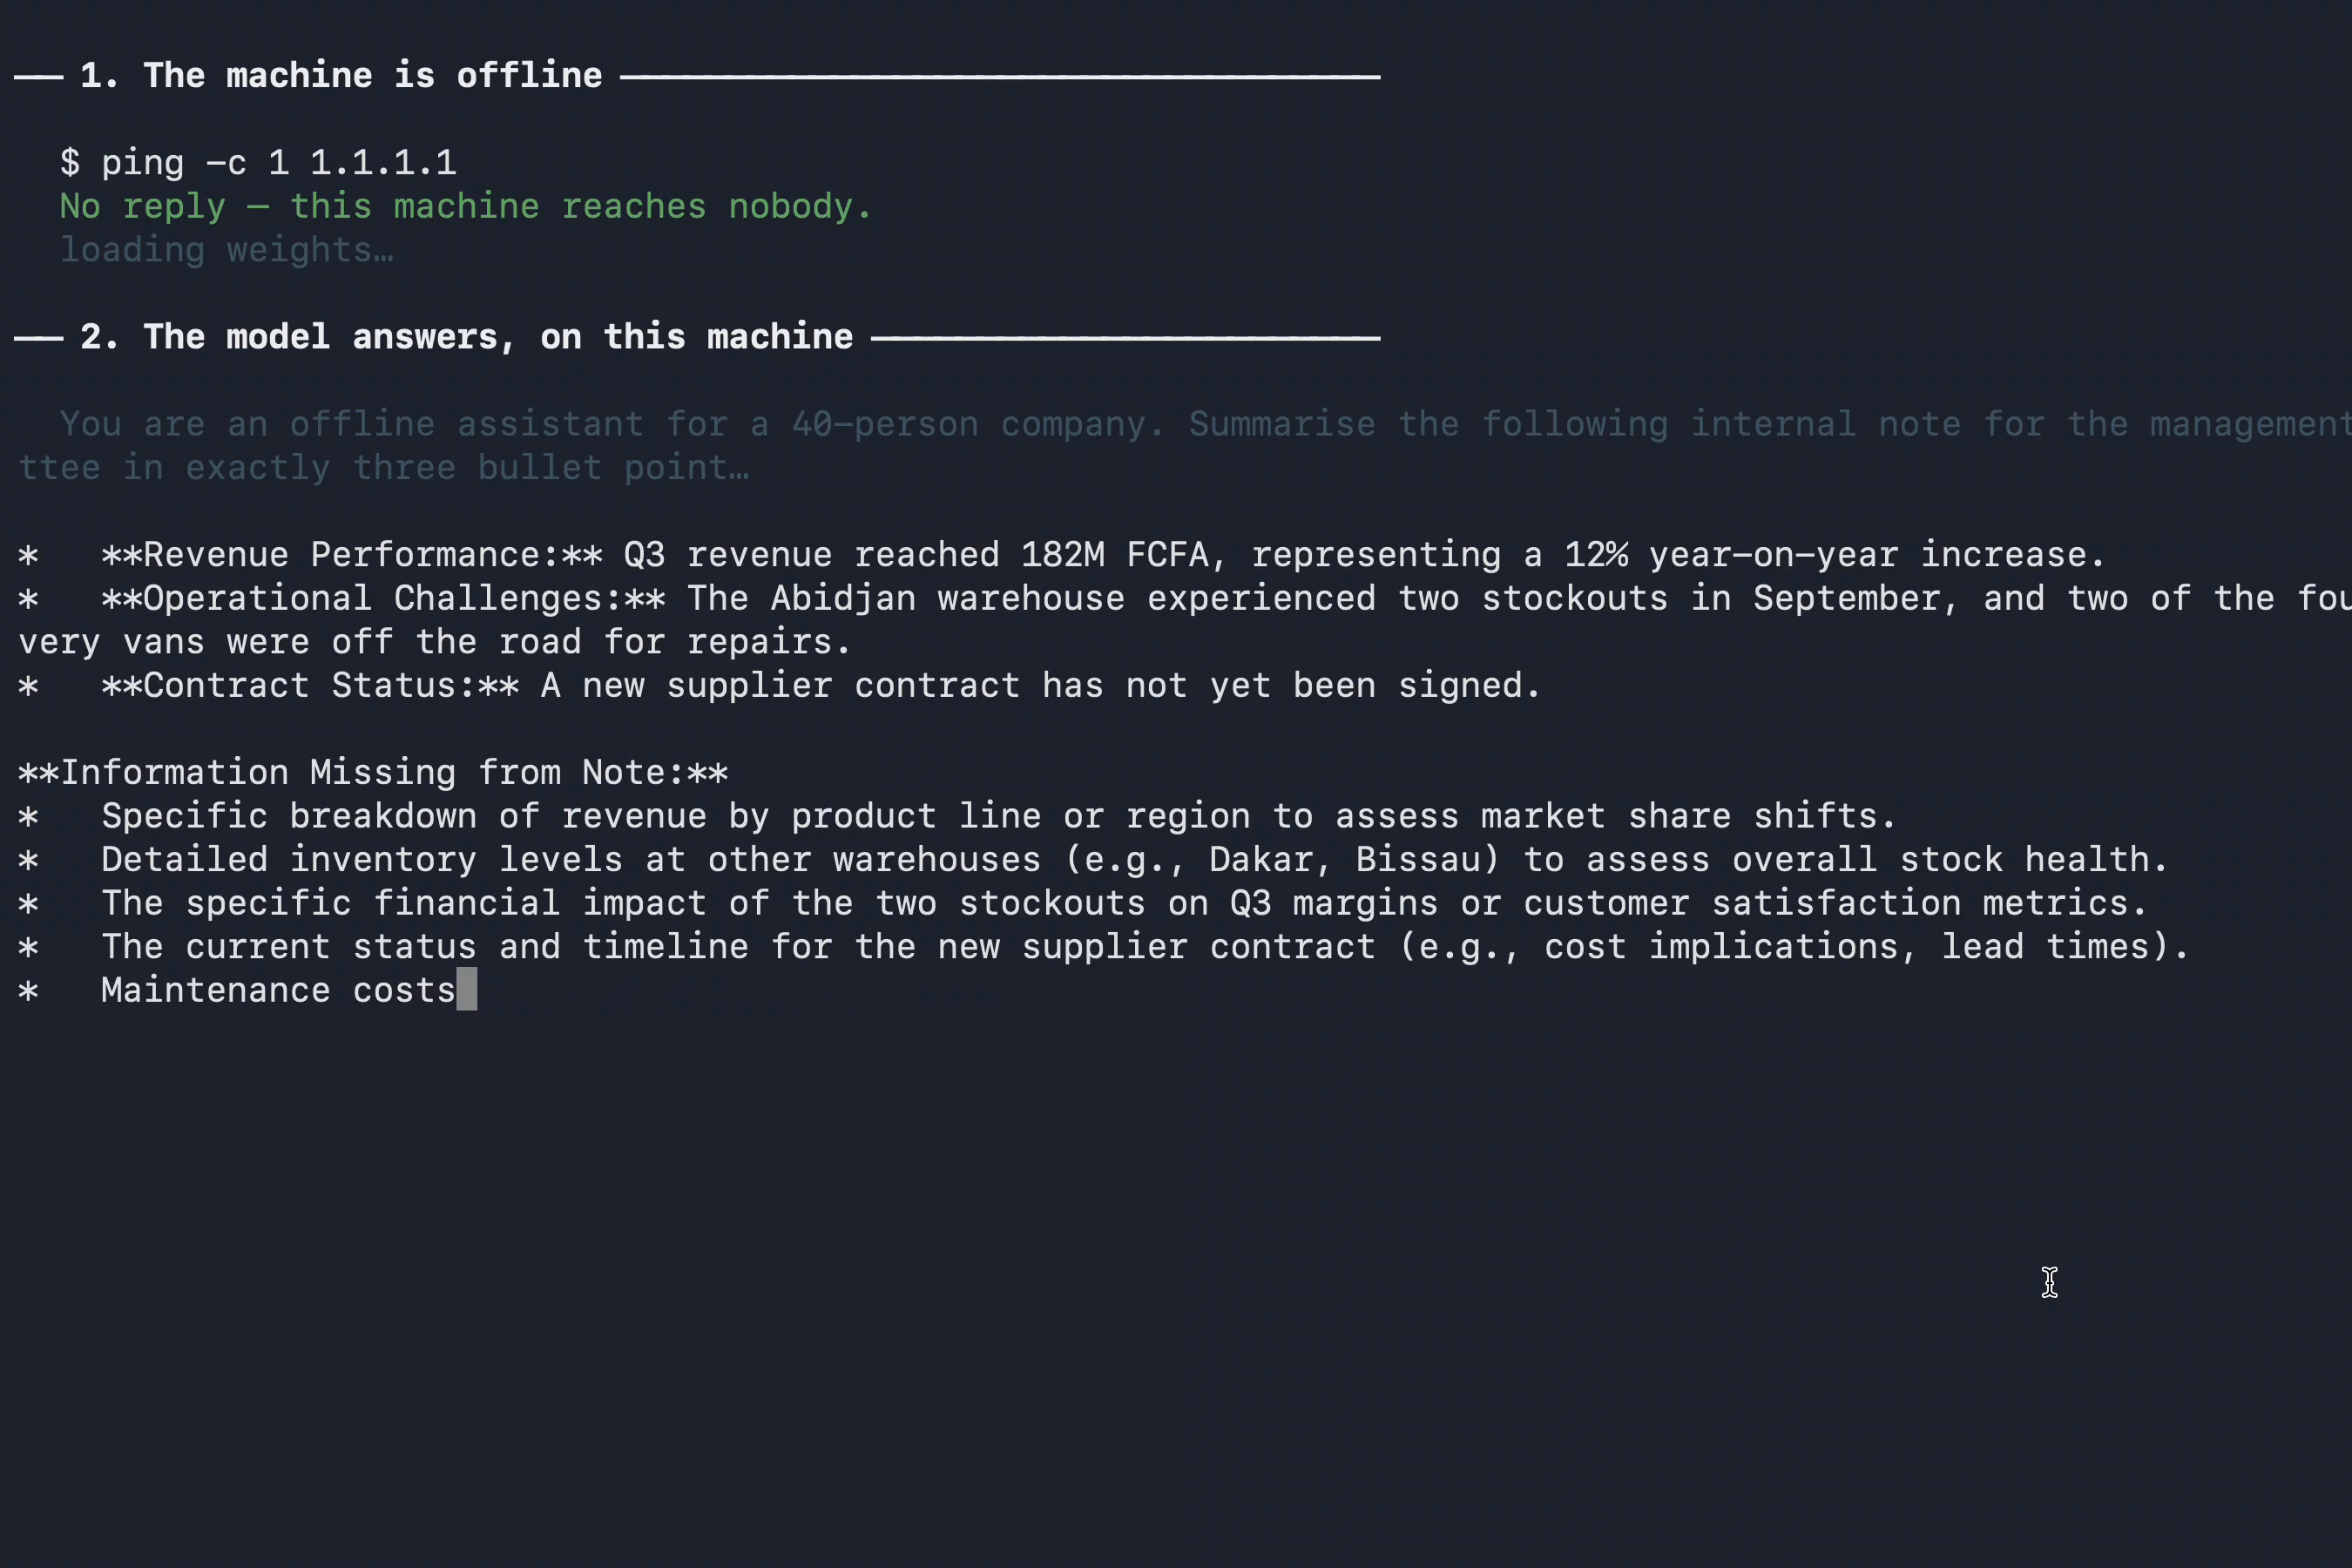Click the '**Contract Status:**' bullet label

tap(310, 685)
